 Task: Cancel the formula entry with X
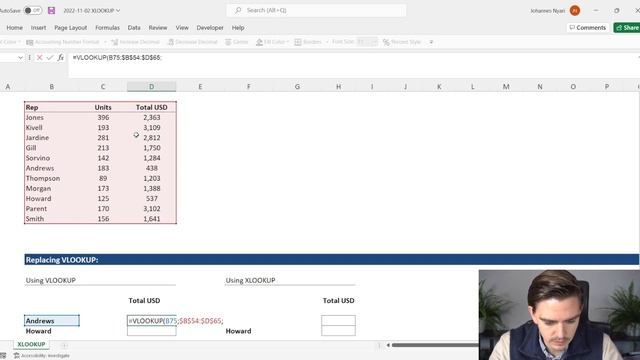[x=40, y=58]
